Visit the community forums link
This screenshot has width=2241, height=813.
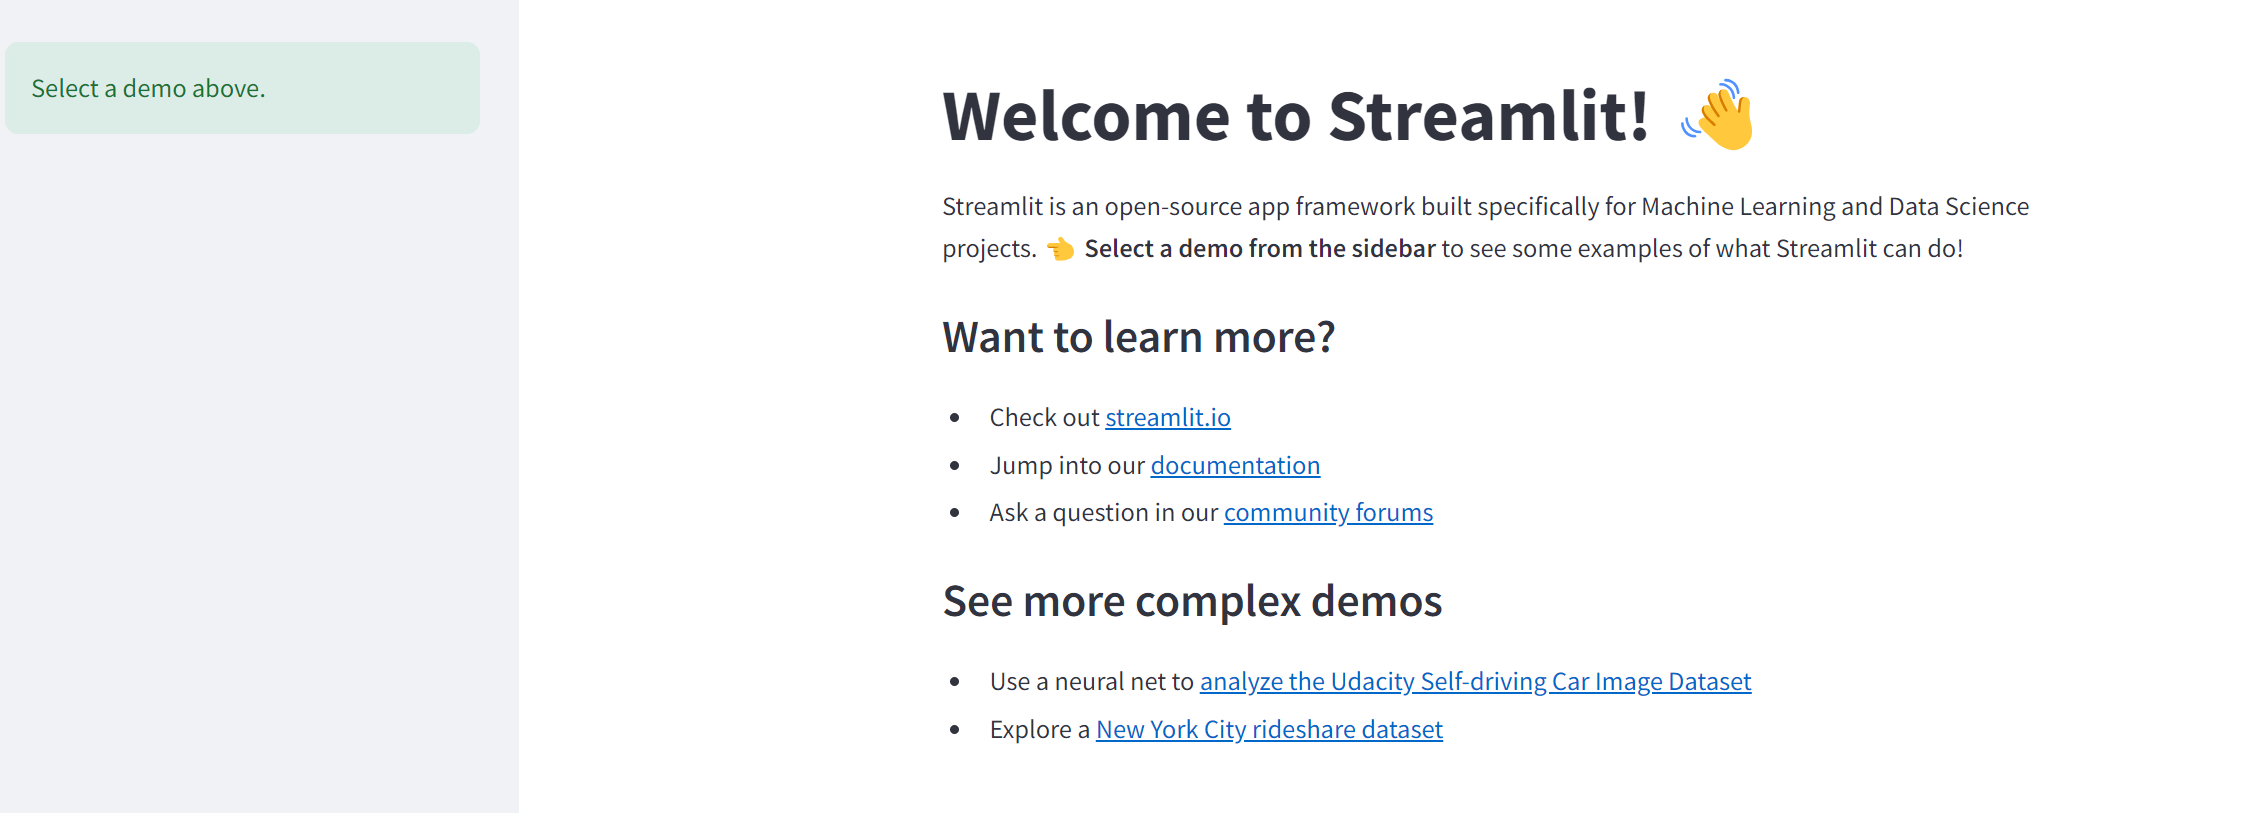(x=1328, y=512)
